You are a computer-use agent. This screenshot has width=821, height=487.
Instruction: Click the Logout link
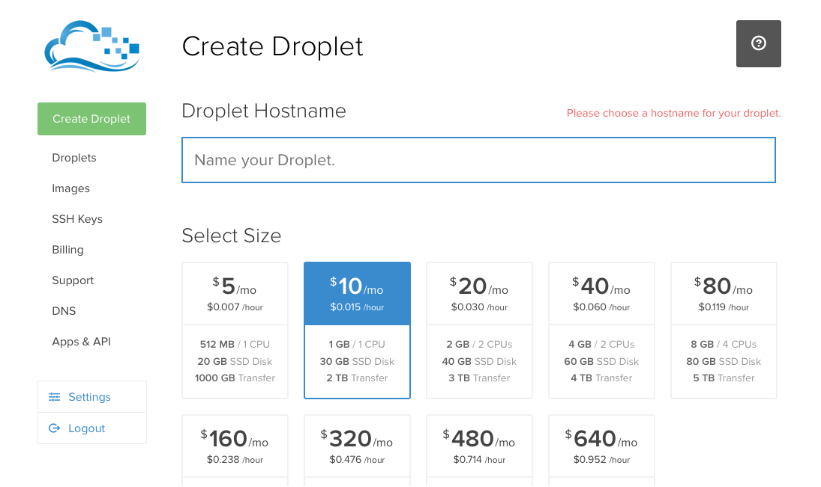pos(87,428)
